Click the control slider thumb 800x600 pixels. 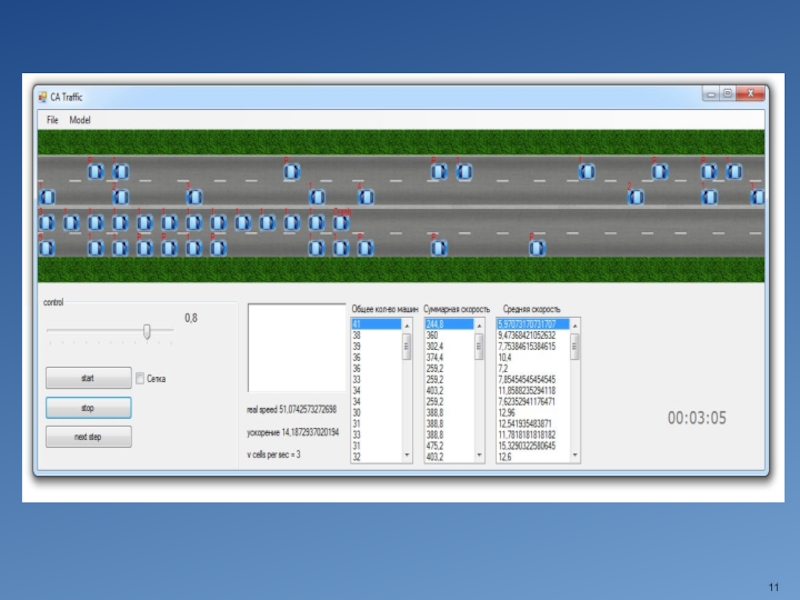(147, 331)
